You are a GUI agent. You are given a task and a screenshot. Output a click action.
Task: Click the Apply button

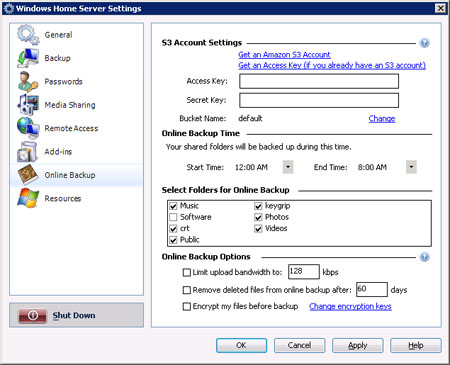click(x=358, y=345)
